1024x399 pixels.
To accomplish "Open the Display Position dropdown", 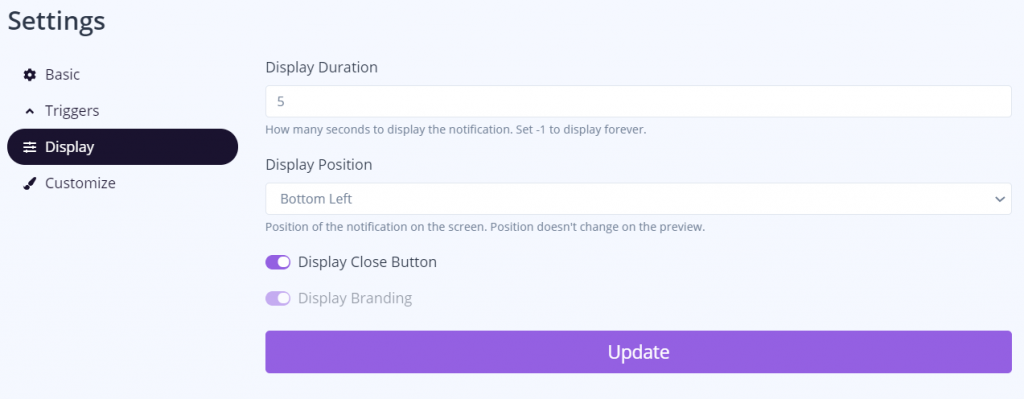I will (x=638, y=199).
